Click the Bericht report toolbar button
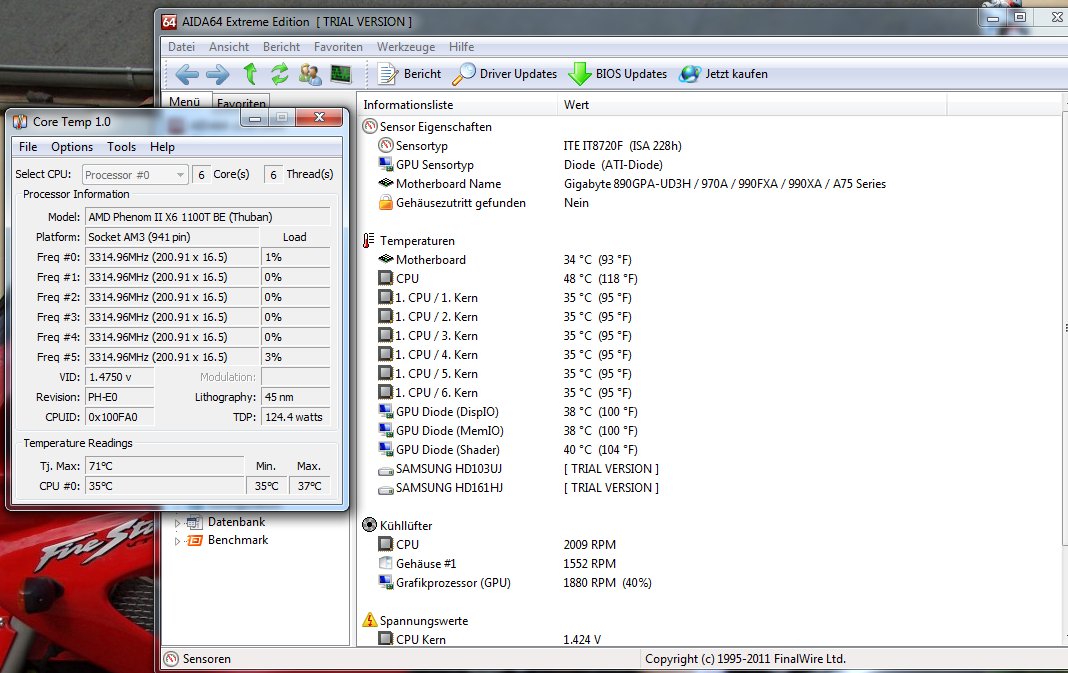The width and height of the screenshot is (1068, 673). (409, 74)
